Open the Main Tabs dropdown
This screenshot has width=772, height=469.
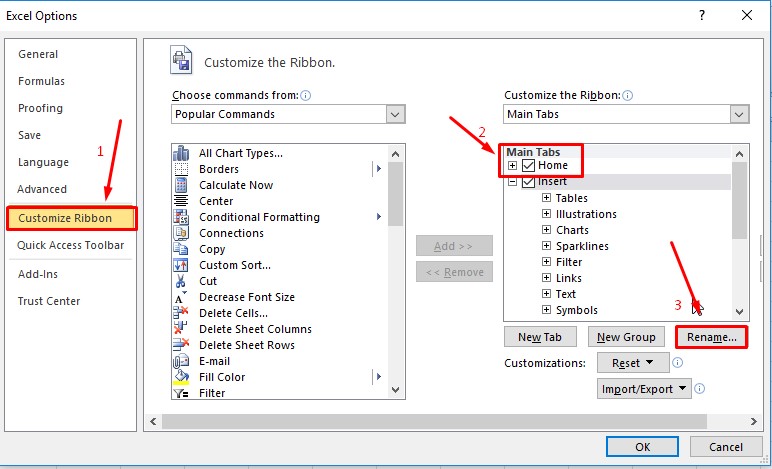pos(739,115)
